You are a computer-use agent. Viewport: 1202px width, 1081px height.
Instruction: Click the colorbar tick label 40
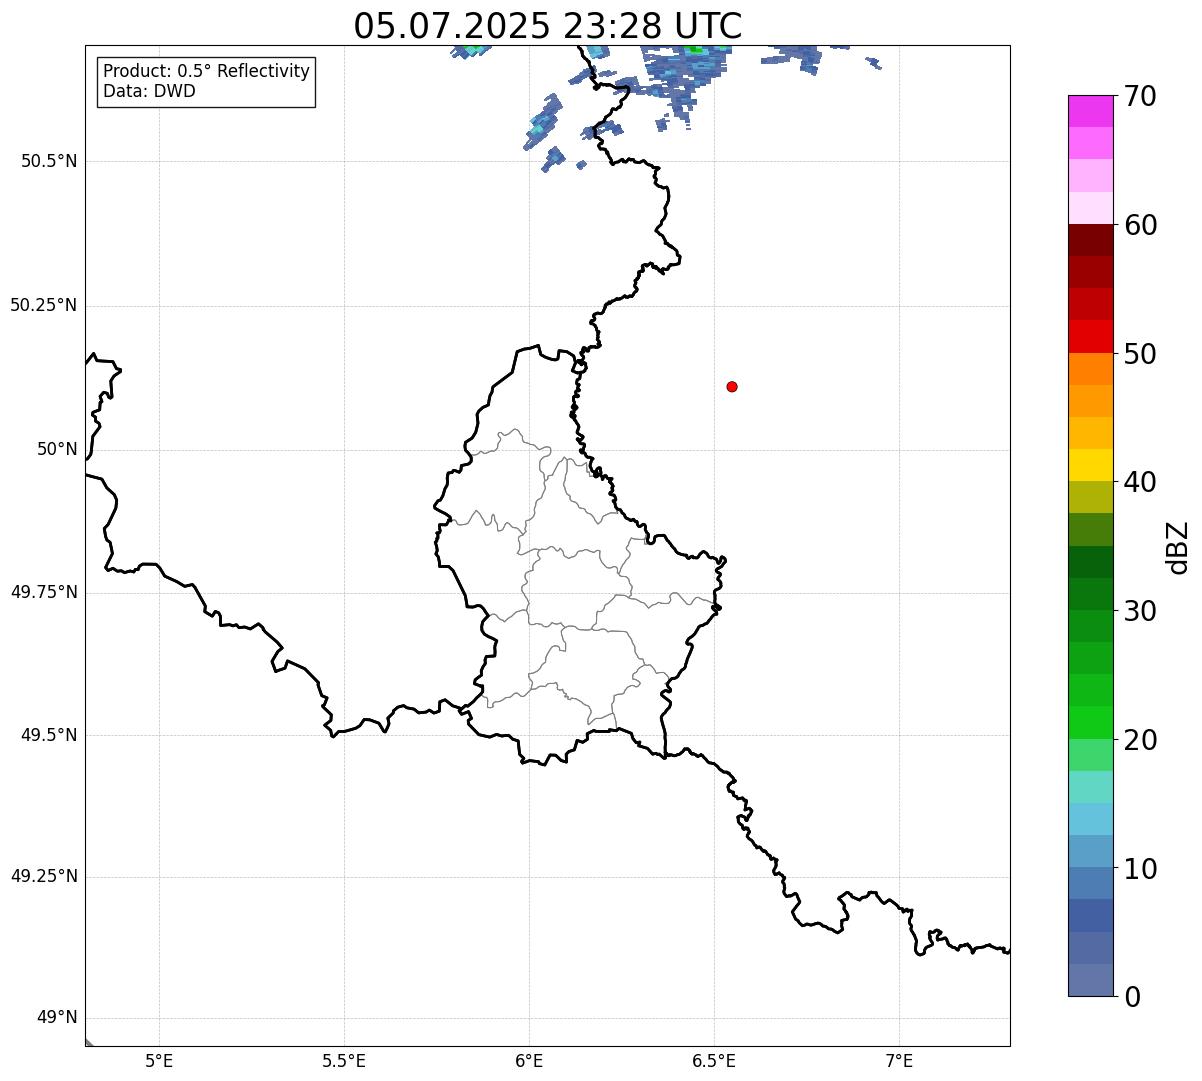(x=1140, y=482)
